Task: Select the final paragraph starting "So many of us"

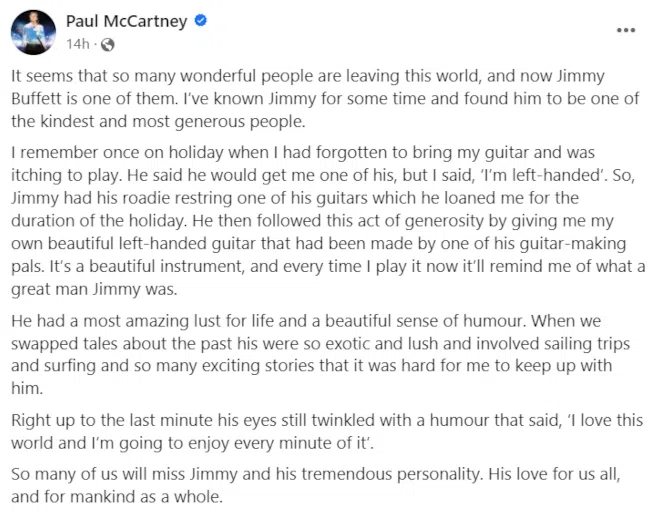Action: coord(316,485)
